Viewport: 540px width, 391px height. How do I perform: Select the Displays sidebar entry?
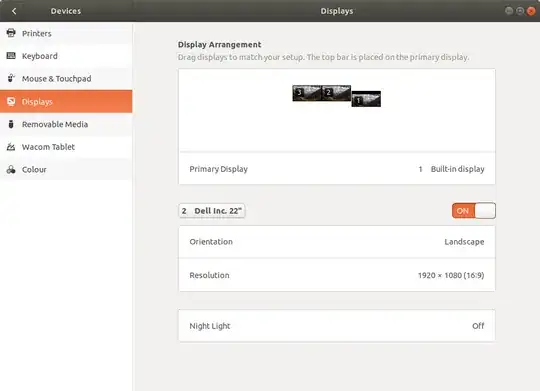tap(66, 101)
